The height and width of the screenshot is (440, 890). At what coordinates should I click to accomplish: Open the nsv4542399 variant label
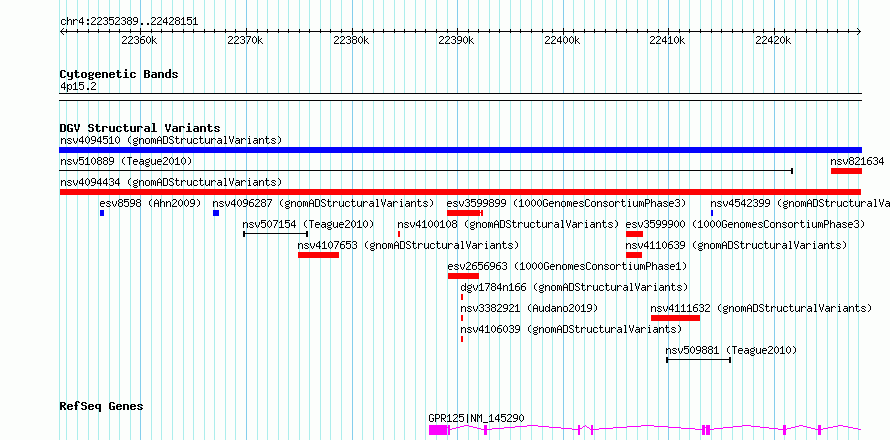pyautogui.click(x=800, y=203)
